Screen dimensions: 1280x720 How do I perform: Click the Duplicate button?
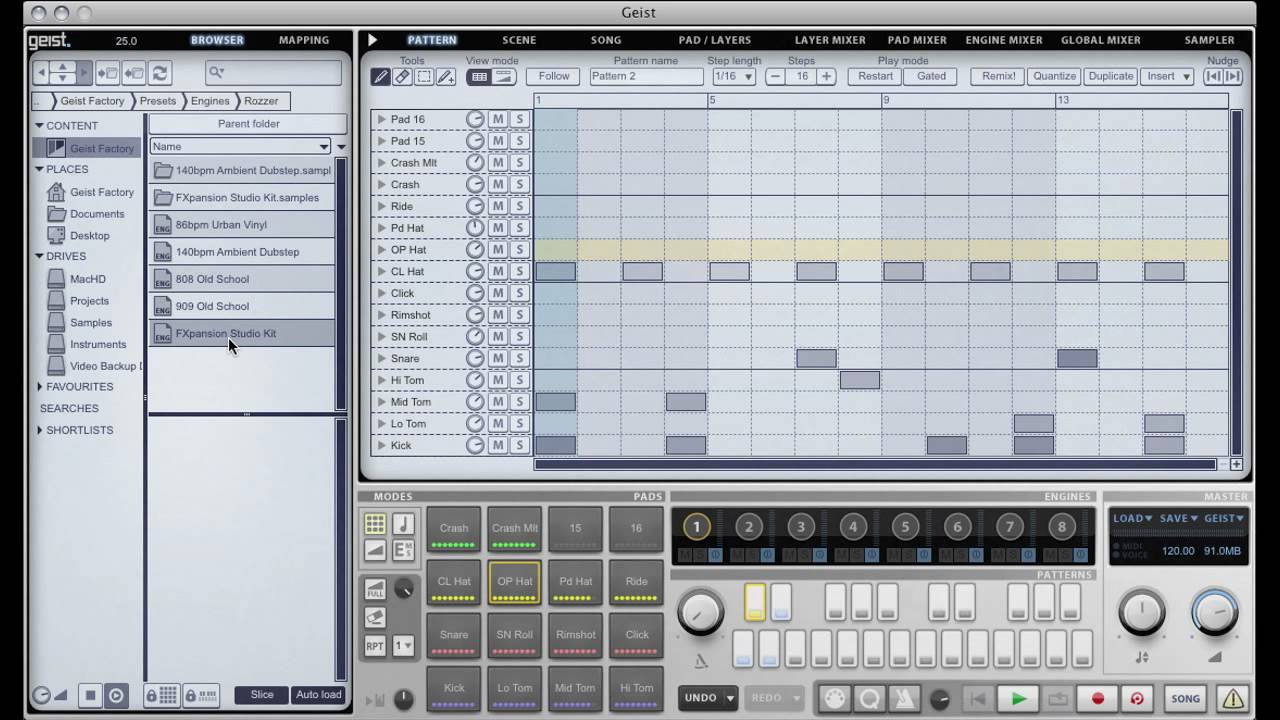tap(1110, 76)
